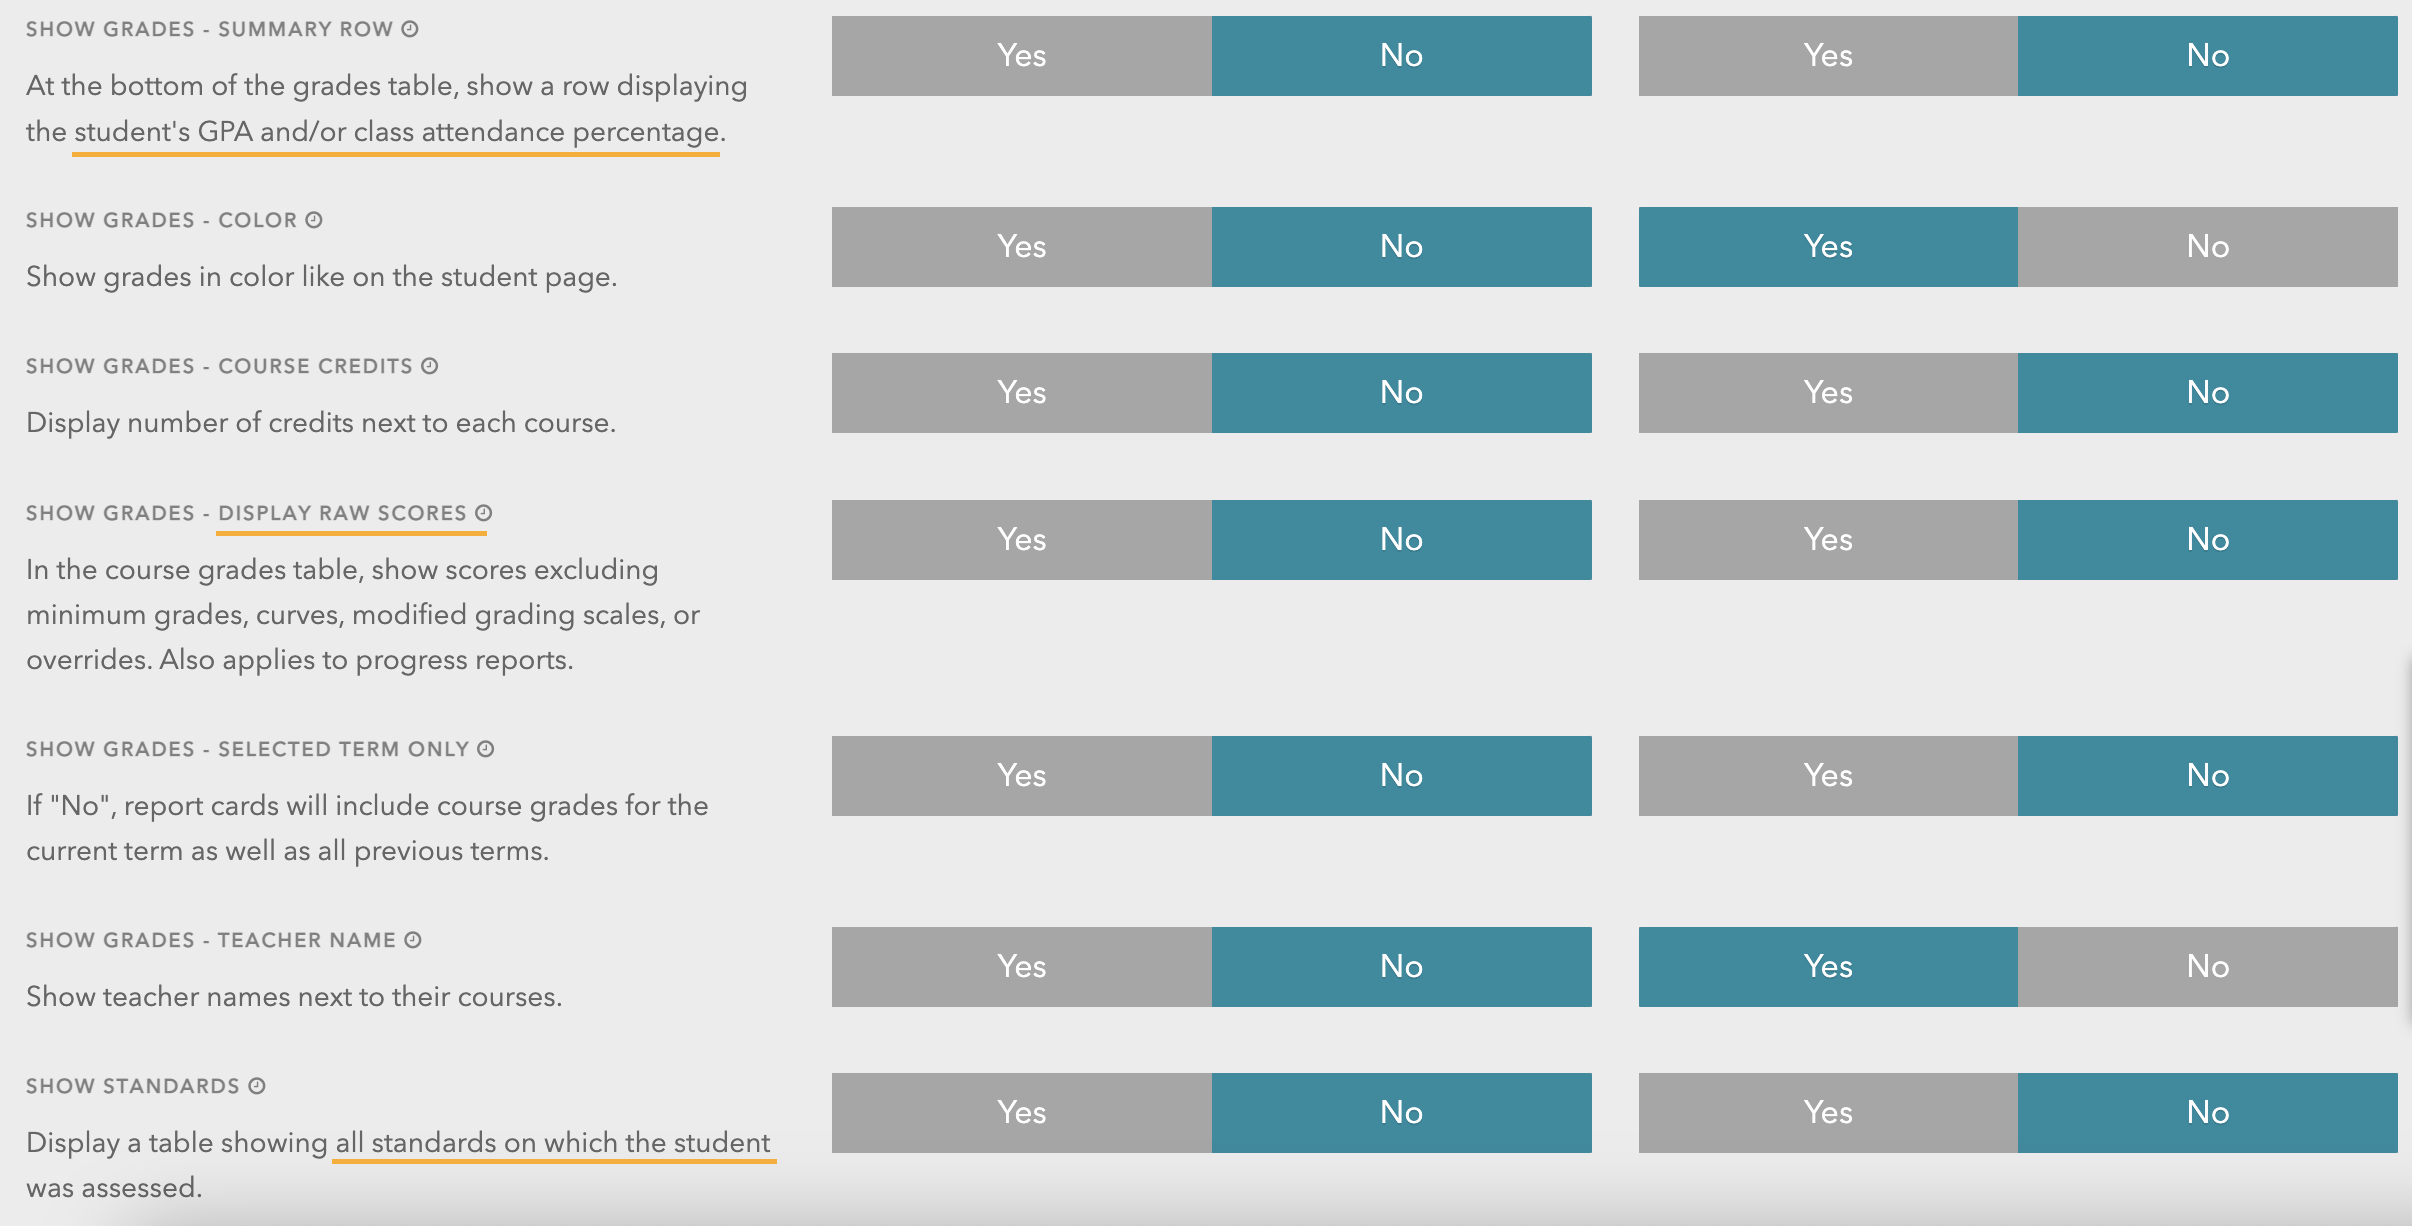The image size is (2412, 1226).
Task: Enable Color grades Yes in left column
Action: [x=1021, y=247]
